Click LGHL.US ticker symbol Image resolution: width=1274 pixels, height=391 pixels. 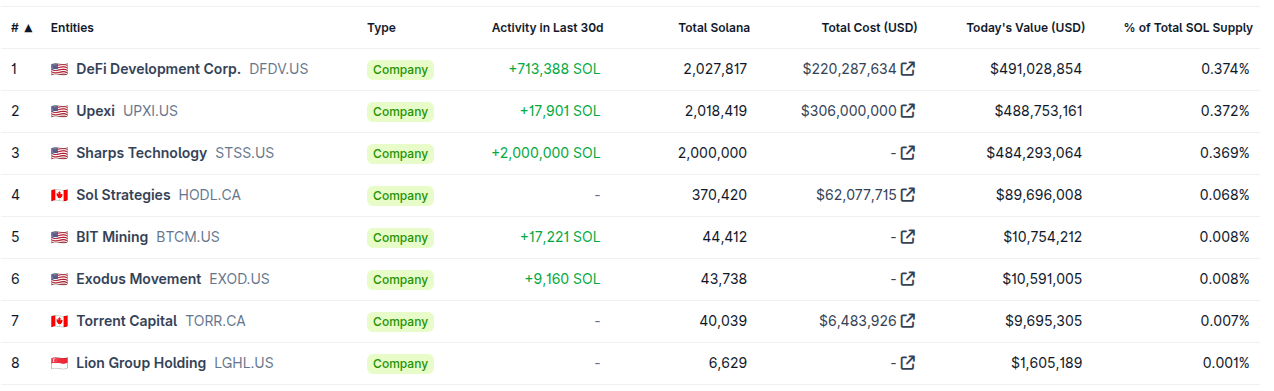(244, 363)
